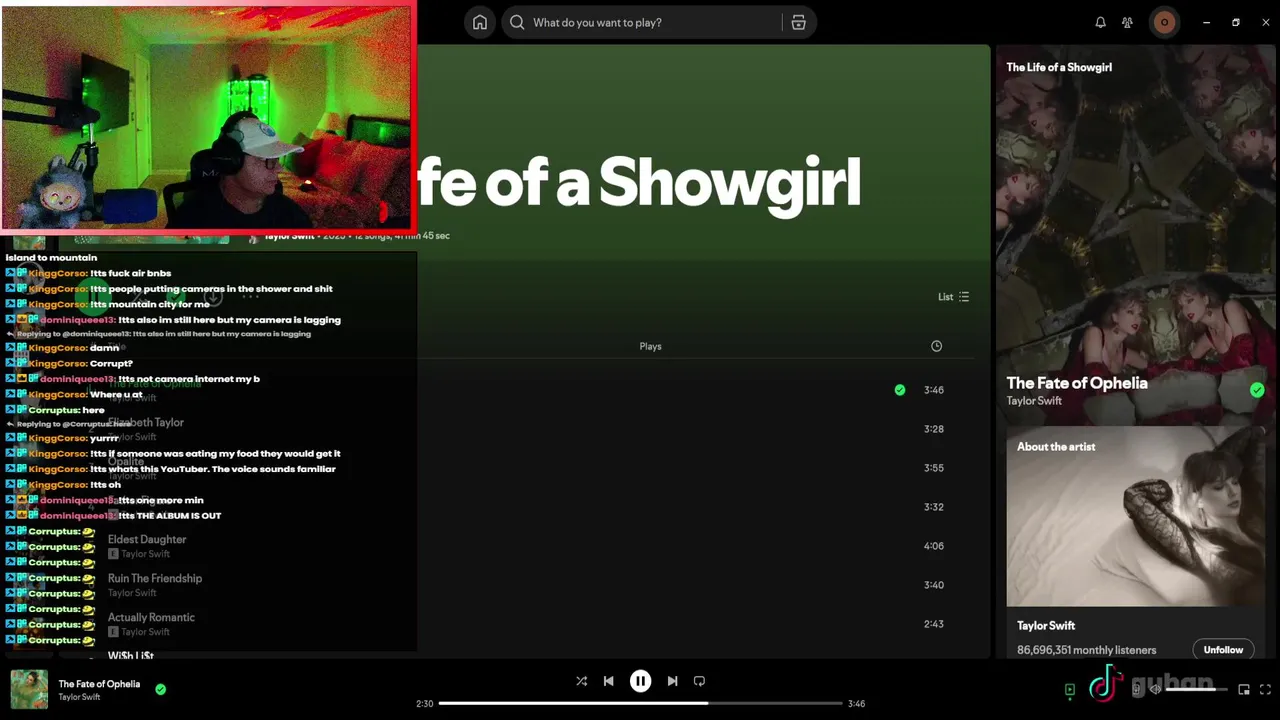
Task: Open the notifications bell
Action: click(x=1100, y=22)
